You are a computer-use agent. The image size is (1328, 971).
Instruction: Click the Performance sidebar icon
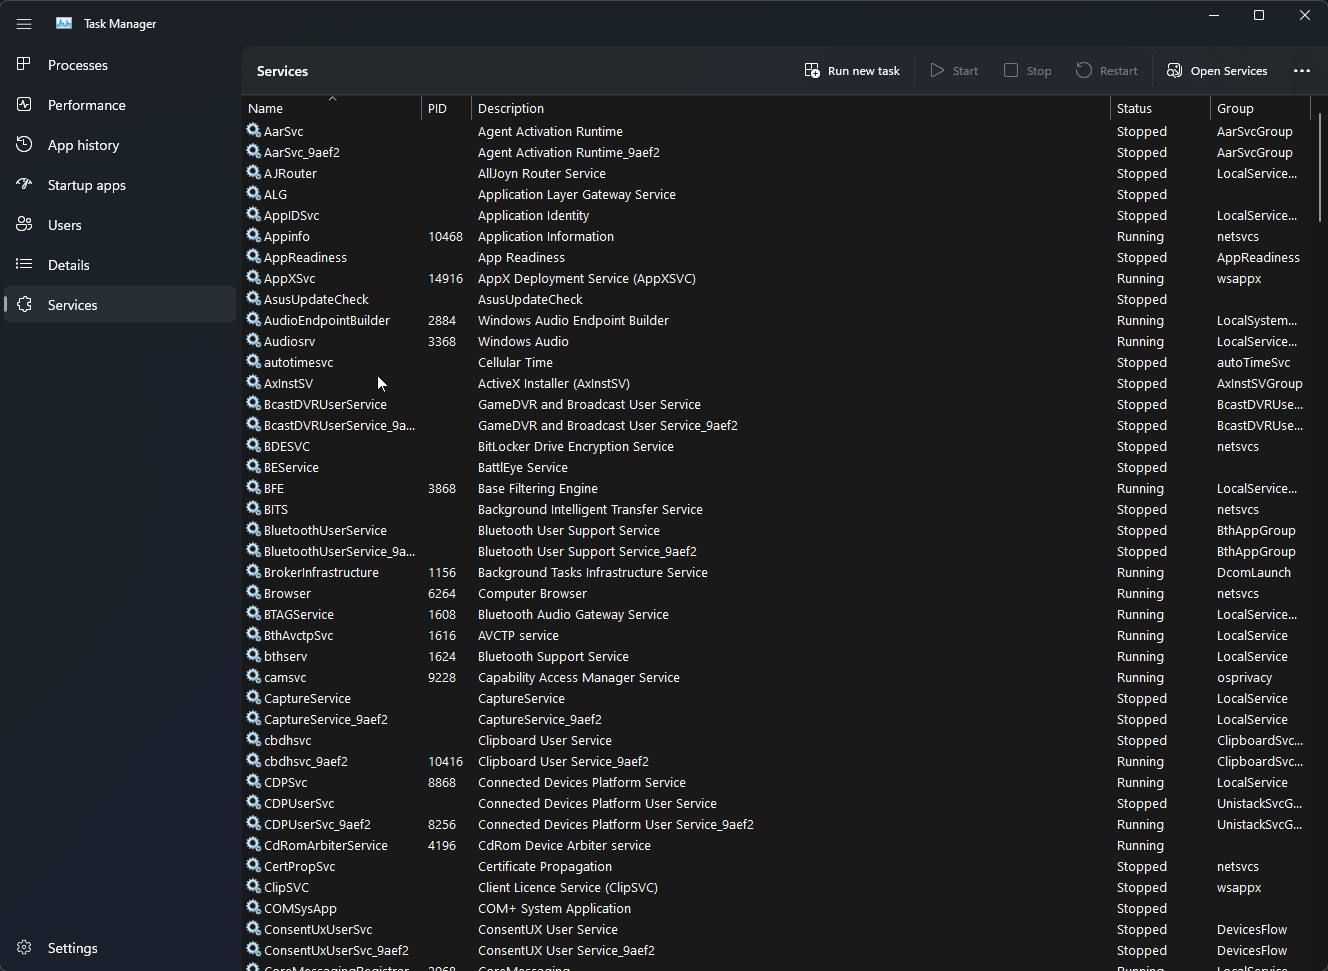[x=24, y=104]
